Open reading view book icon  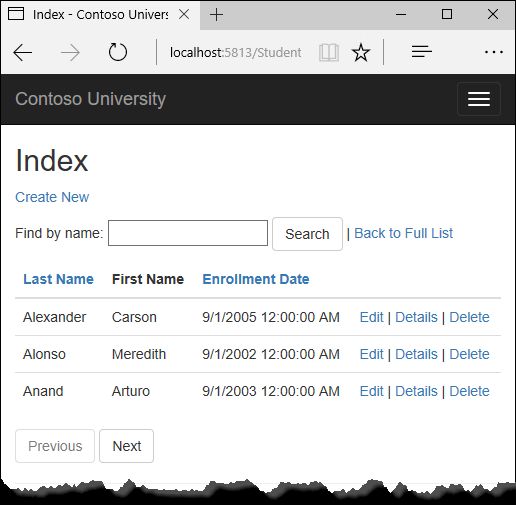(x=329, y=53)
